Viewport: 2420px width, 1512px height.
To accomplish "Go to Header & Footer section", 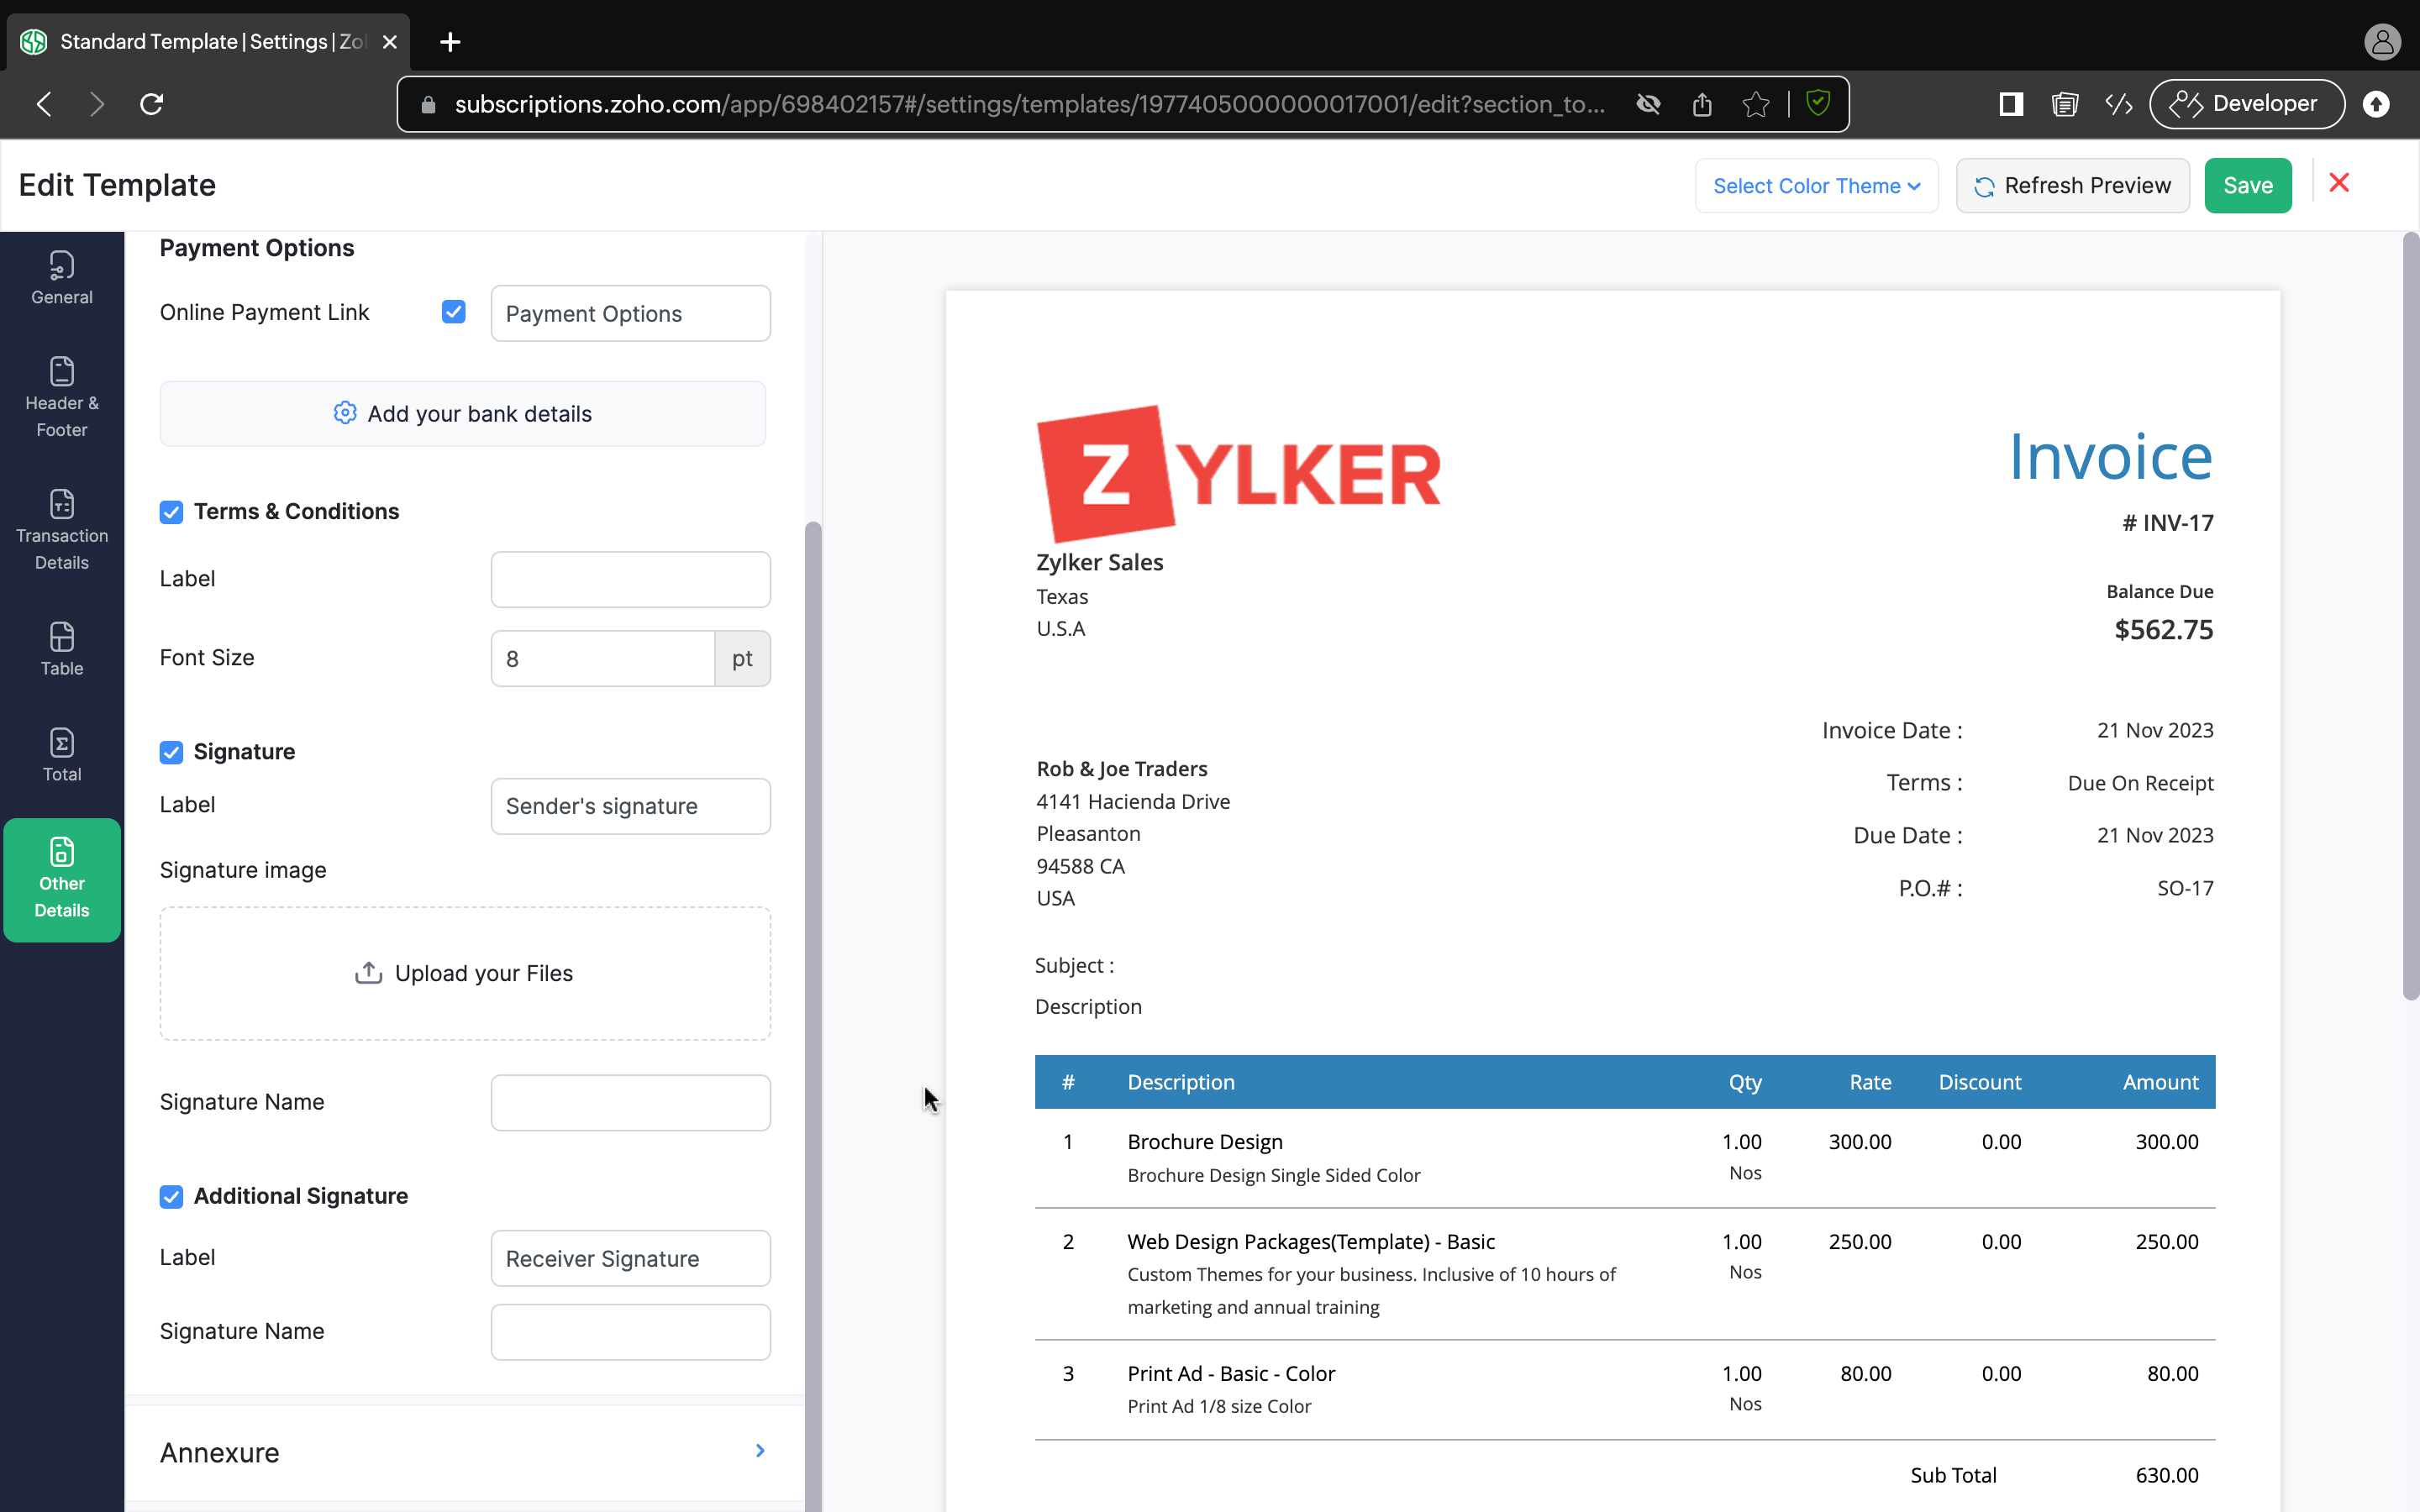I will 61,397.
